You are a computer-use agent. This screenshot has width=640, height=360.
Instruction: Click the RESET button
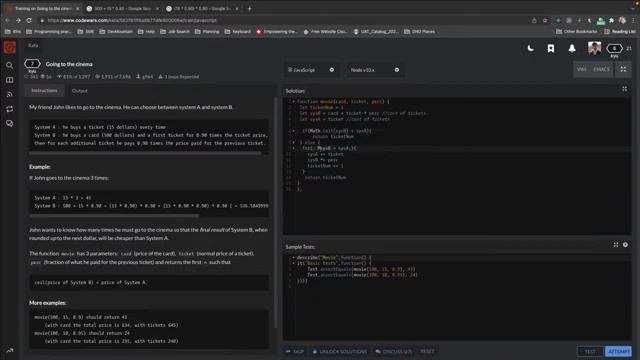427,351
